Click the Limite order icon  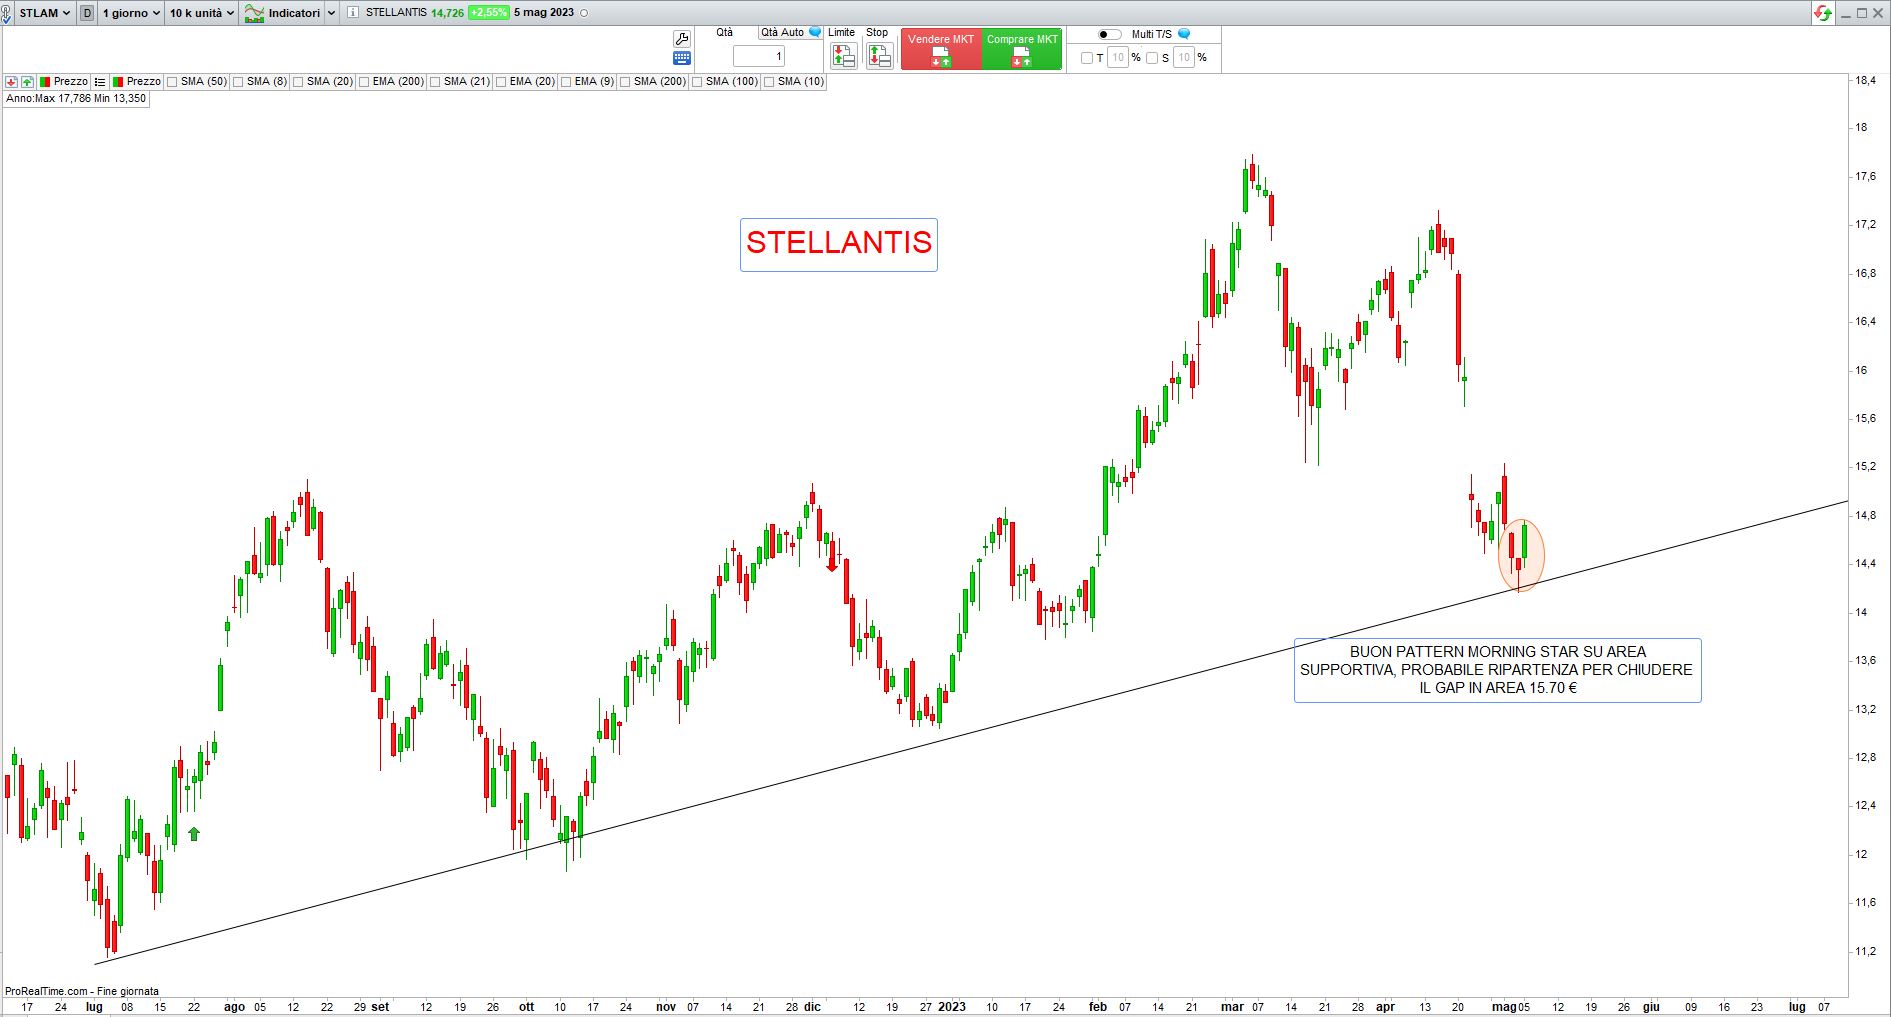coord(843,56)
